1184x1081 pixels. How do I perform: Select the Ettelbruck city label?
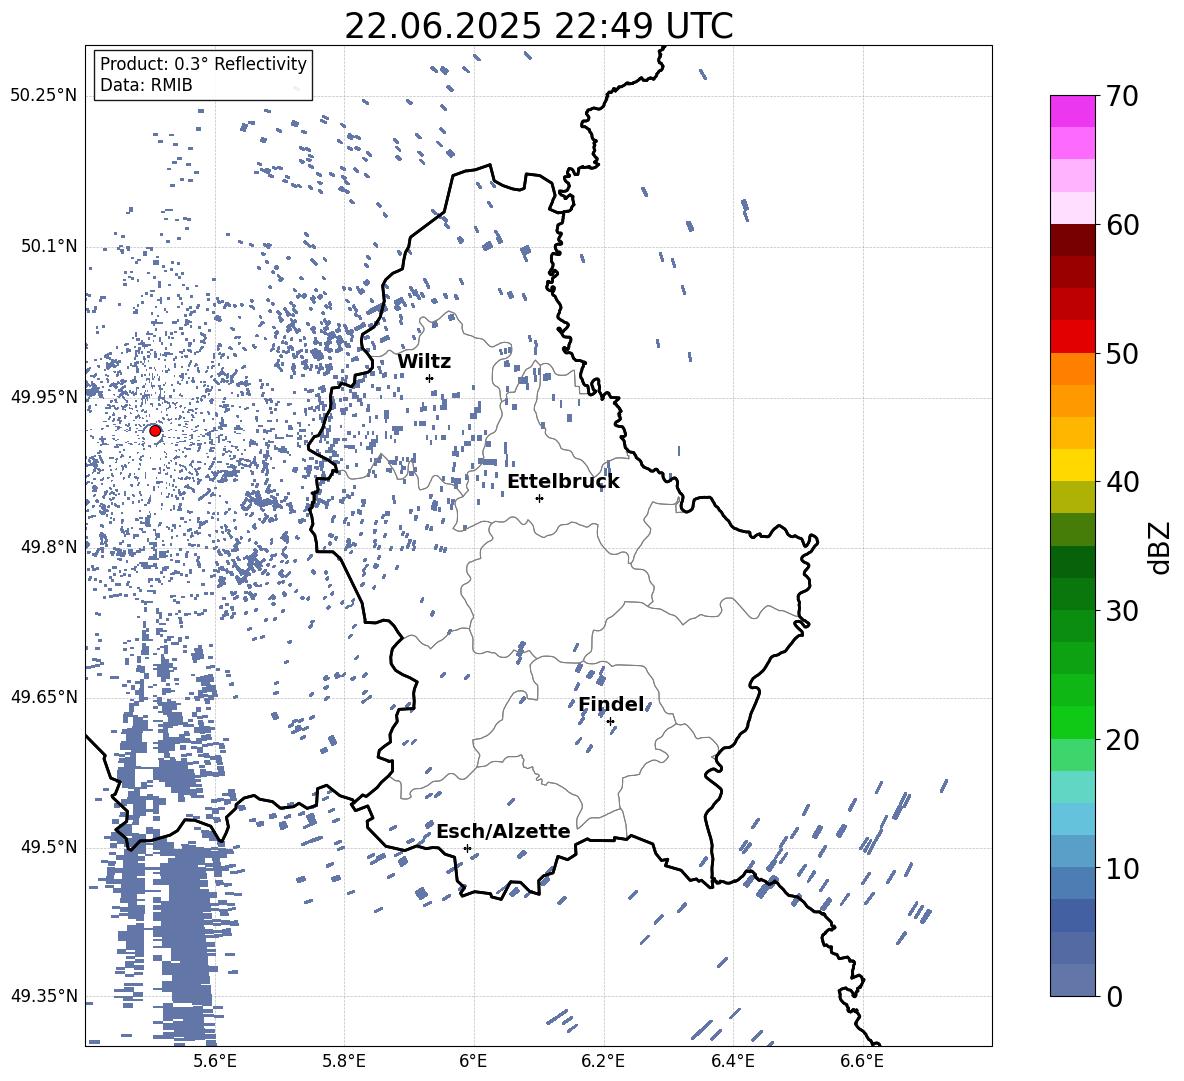coord(563,482)
